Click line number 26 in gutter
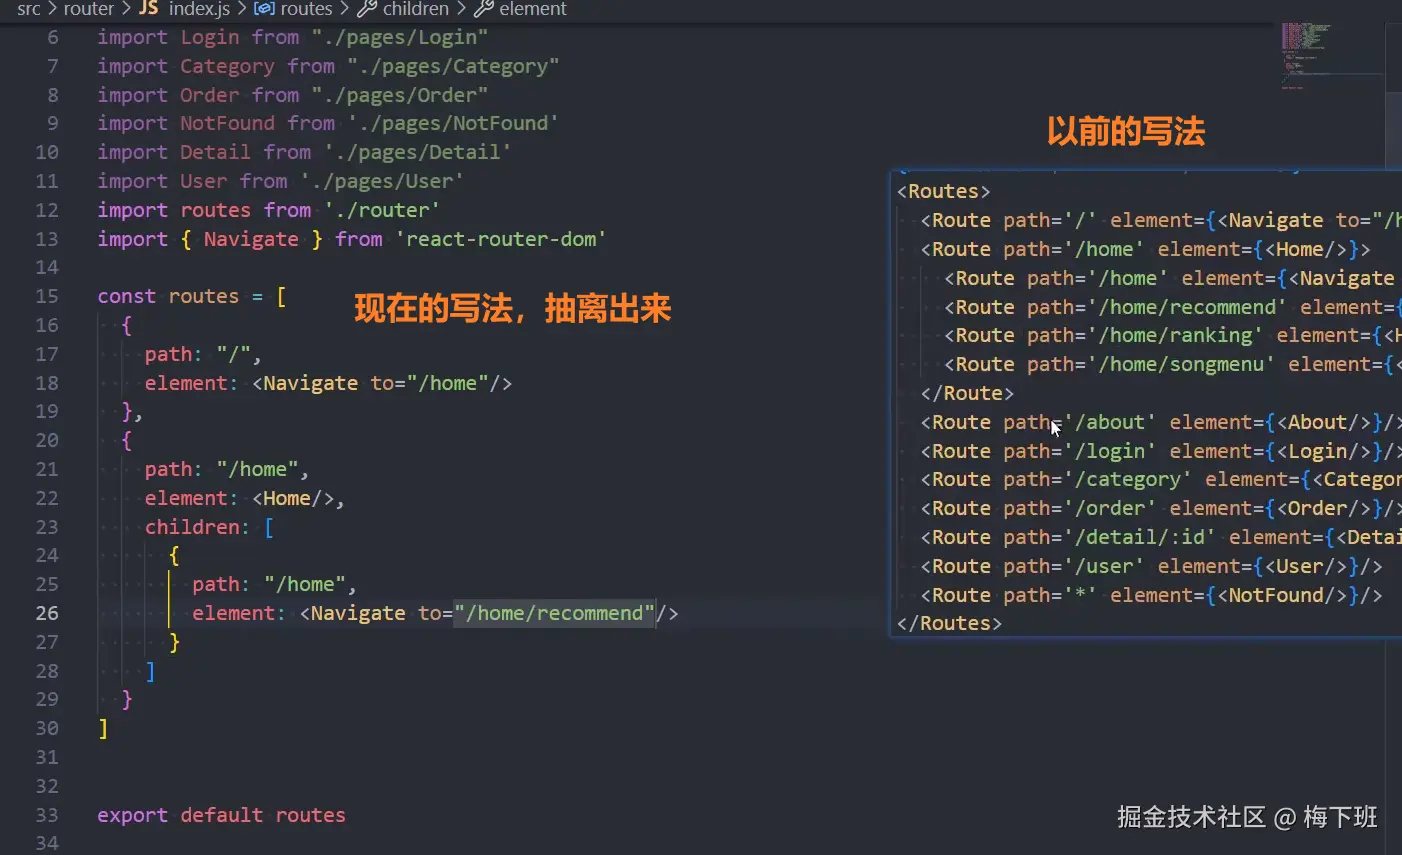Viewport: 1402px width, 855px height. click(47, 613)
